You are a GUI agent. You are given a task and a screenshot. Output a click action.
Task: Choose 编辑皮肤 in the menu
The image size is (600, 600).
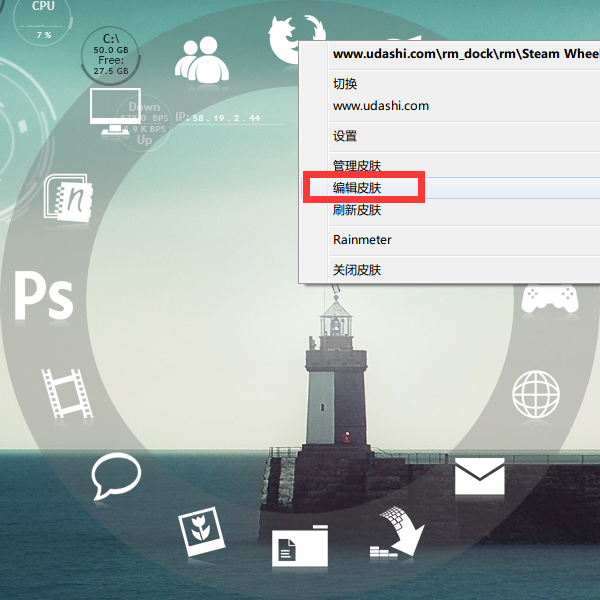449,188
